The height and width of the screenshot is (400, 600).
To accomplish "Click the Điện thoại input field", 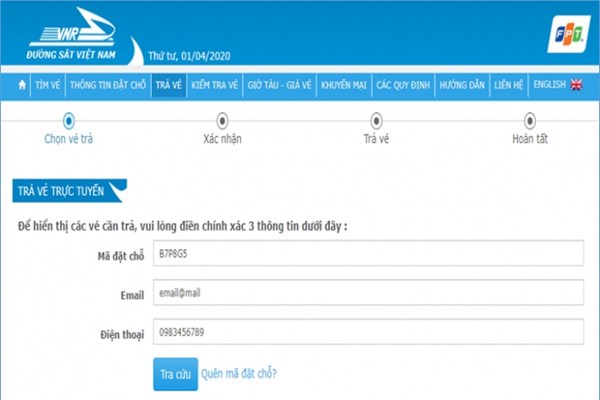I will [368, 331].
